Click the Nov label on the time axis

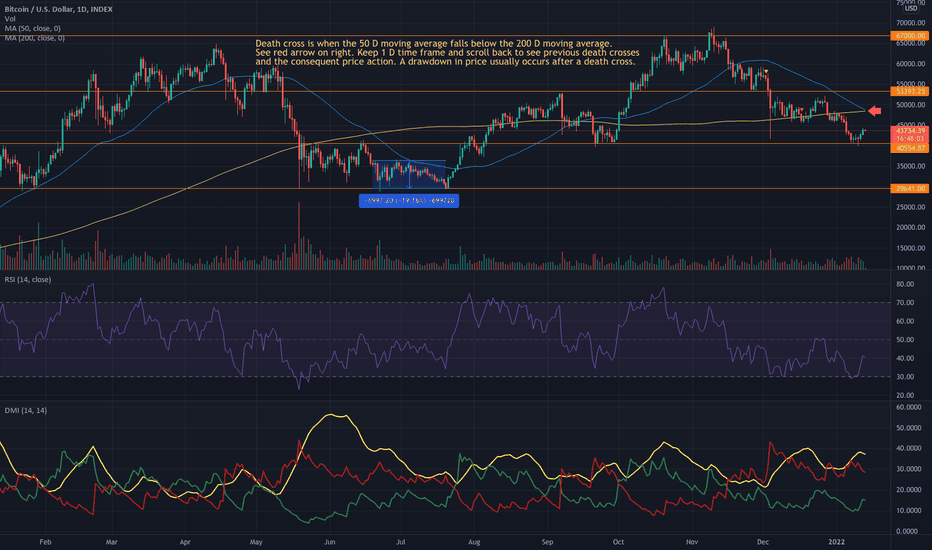[692, 542]
